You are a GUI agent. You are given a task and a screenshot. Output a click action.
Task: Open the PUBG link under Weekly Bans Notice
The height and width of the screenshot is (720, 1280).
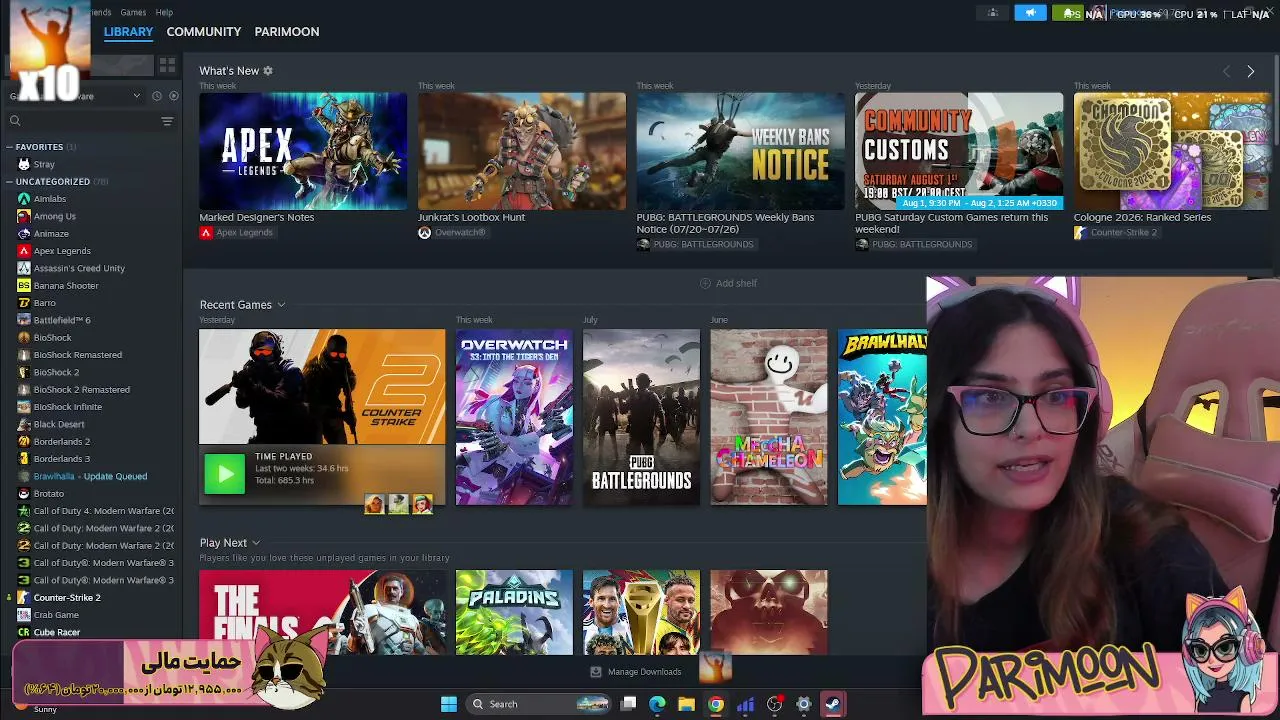coord(695,244)
